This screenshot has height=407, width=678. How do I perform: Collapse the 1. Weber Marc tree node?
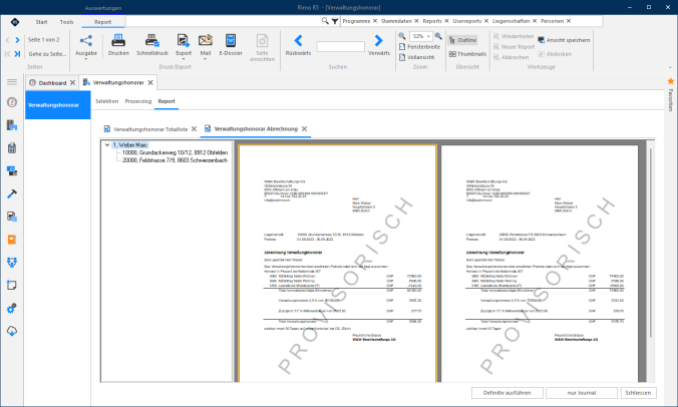tap(107, 145)
